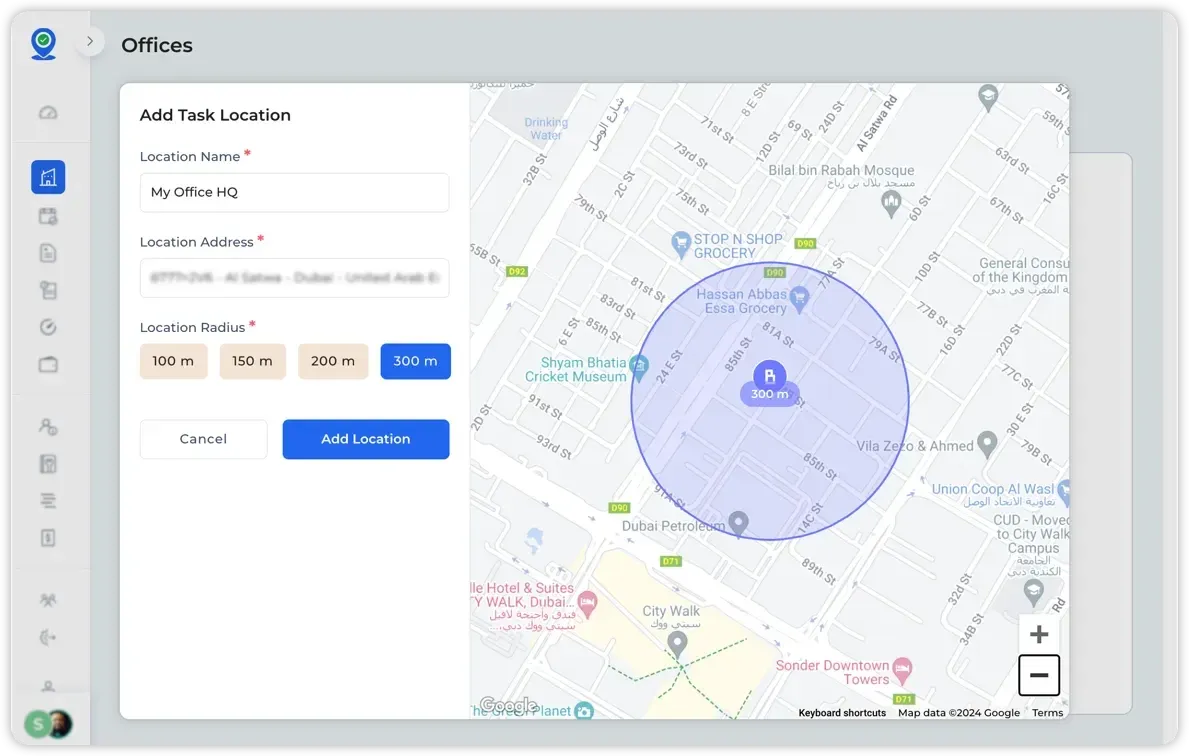
Task: Expand the sidebar with the chevron arrow
Action: tap(89, 42)
